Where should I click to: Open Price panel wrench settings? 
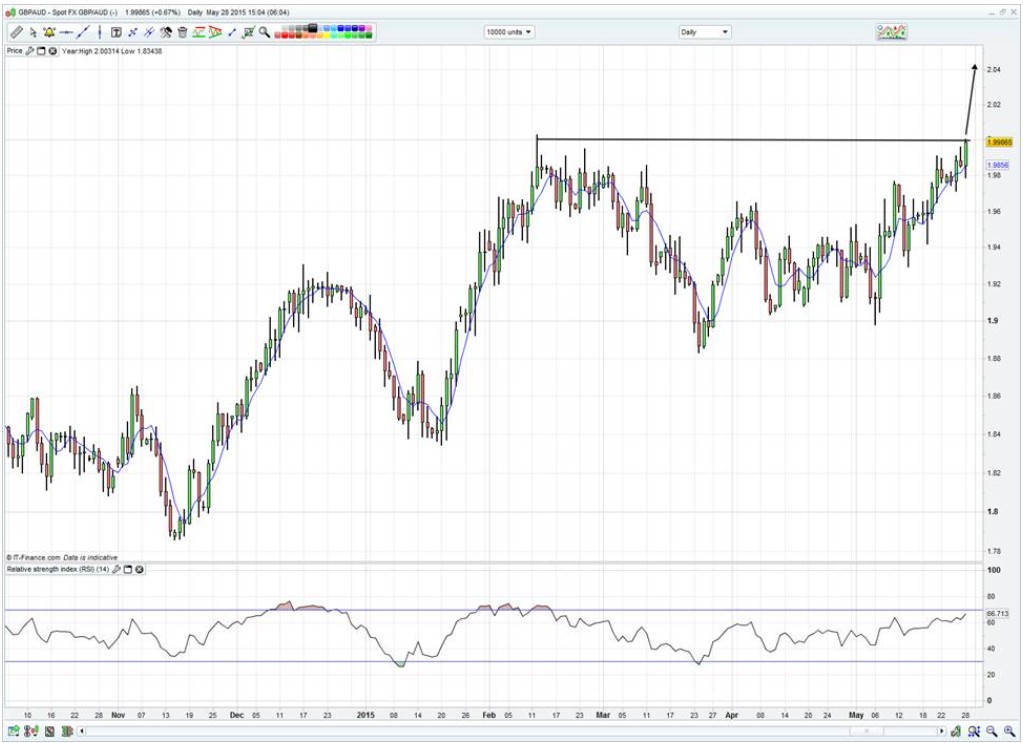click(30, 50)
